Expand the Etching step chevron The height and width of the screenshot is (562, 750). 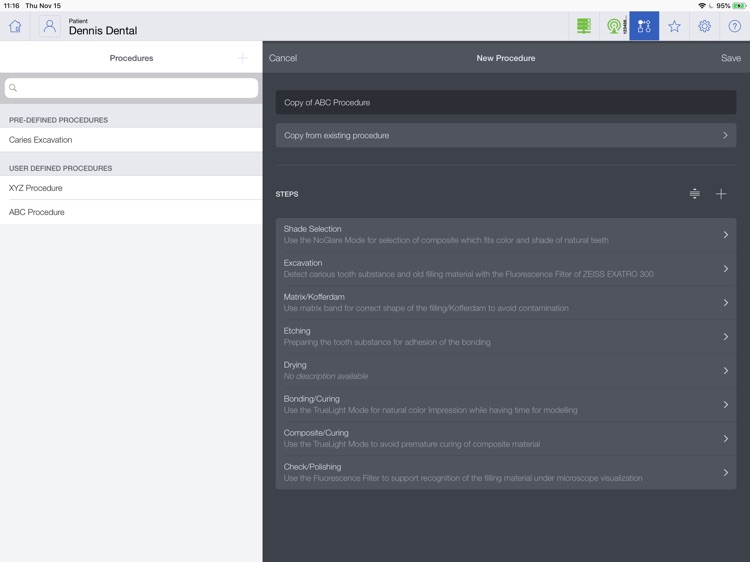point(726,337)
